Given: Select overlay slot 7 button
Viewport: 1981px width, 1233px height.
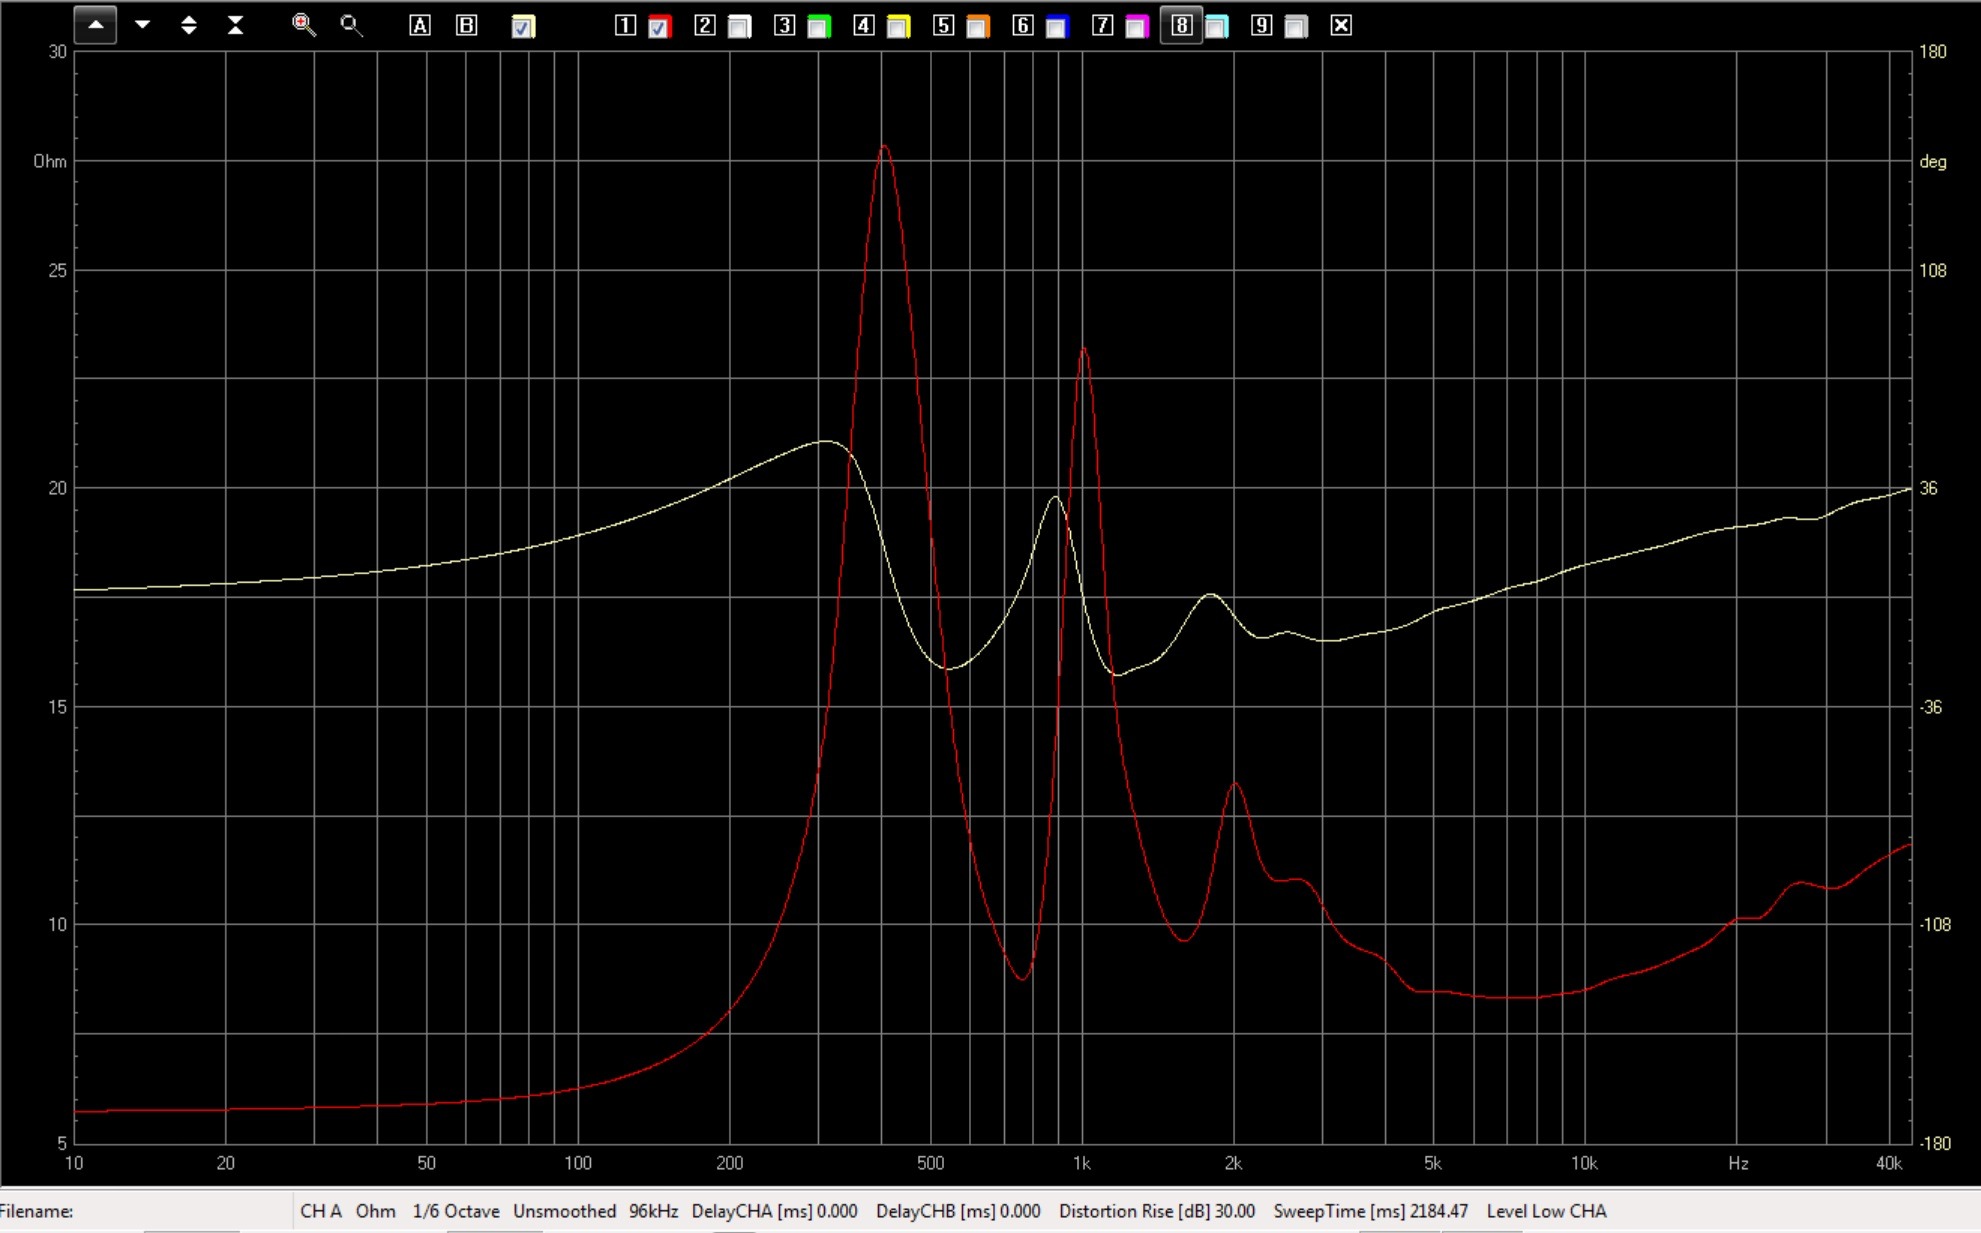Looking at the screenshot, I should coord(1102,26).
